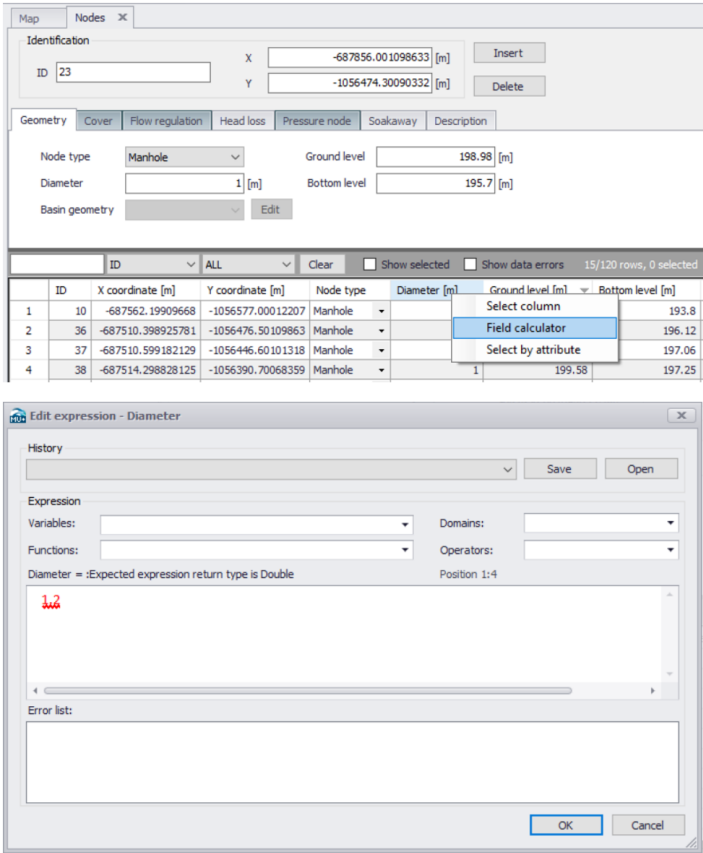Click ground level cell 199.58
703x853 pixels.
pyautogui.click(x=538, y=370)
